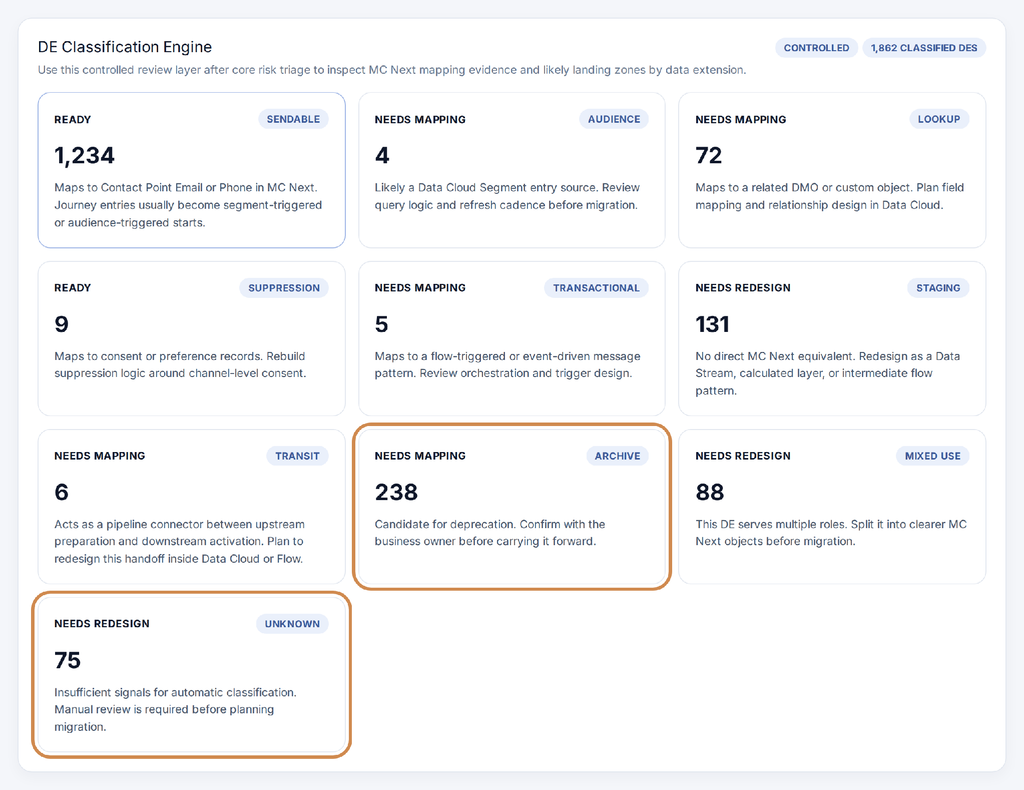This screenshot has width=1024, height=790.
Task: Select the AUDIENCE tag
Action: (x=614, y=119)
